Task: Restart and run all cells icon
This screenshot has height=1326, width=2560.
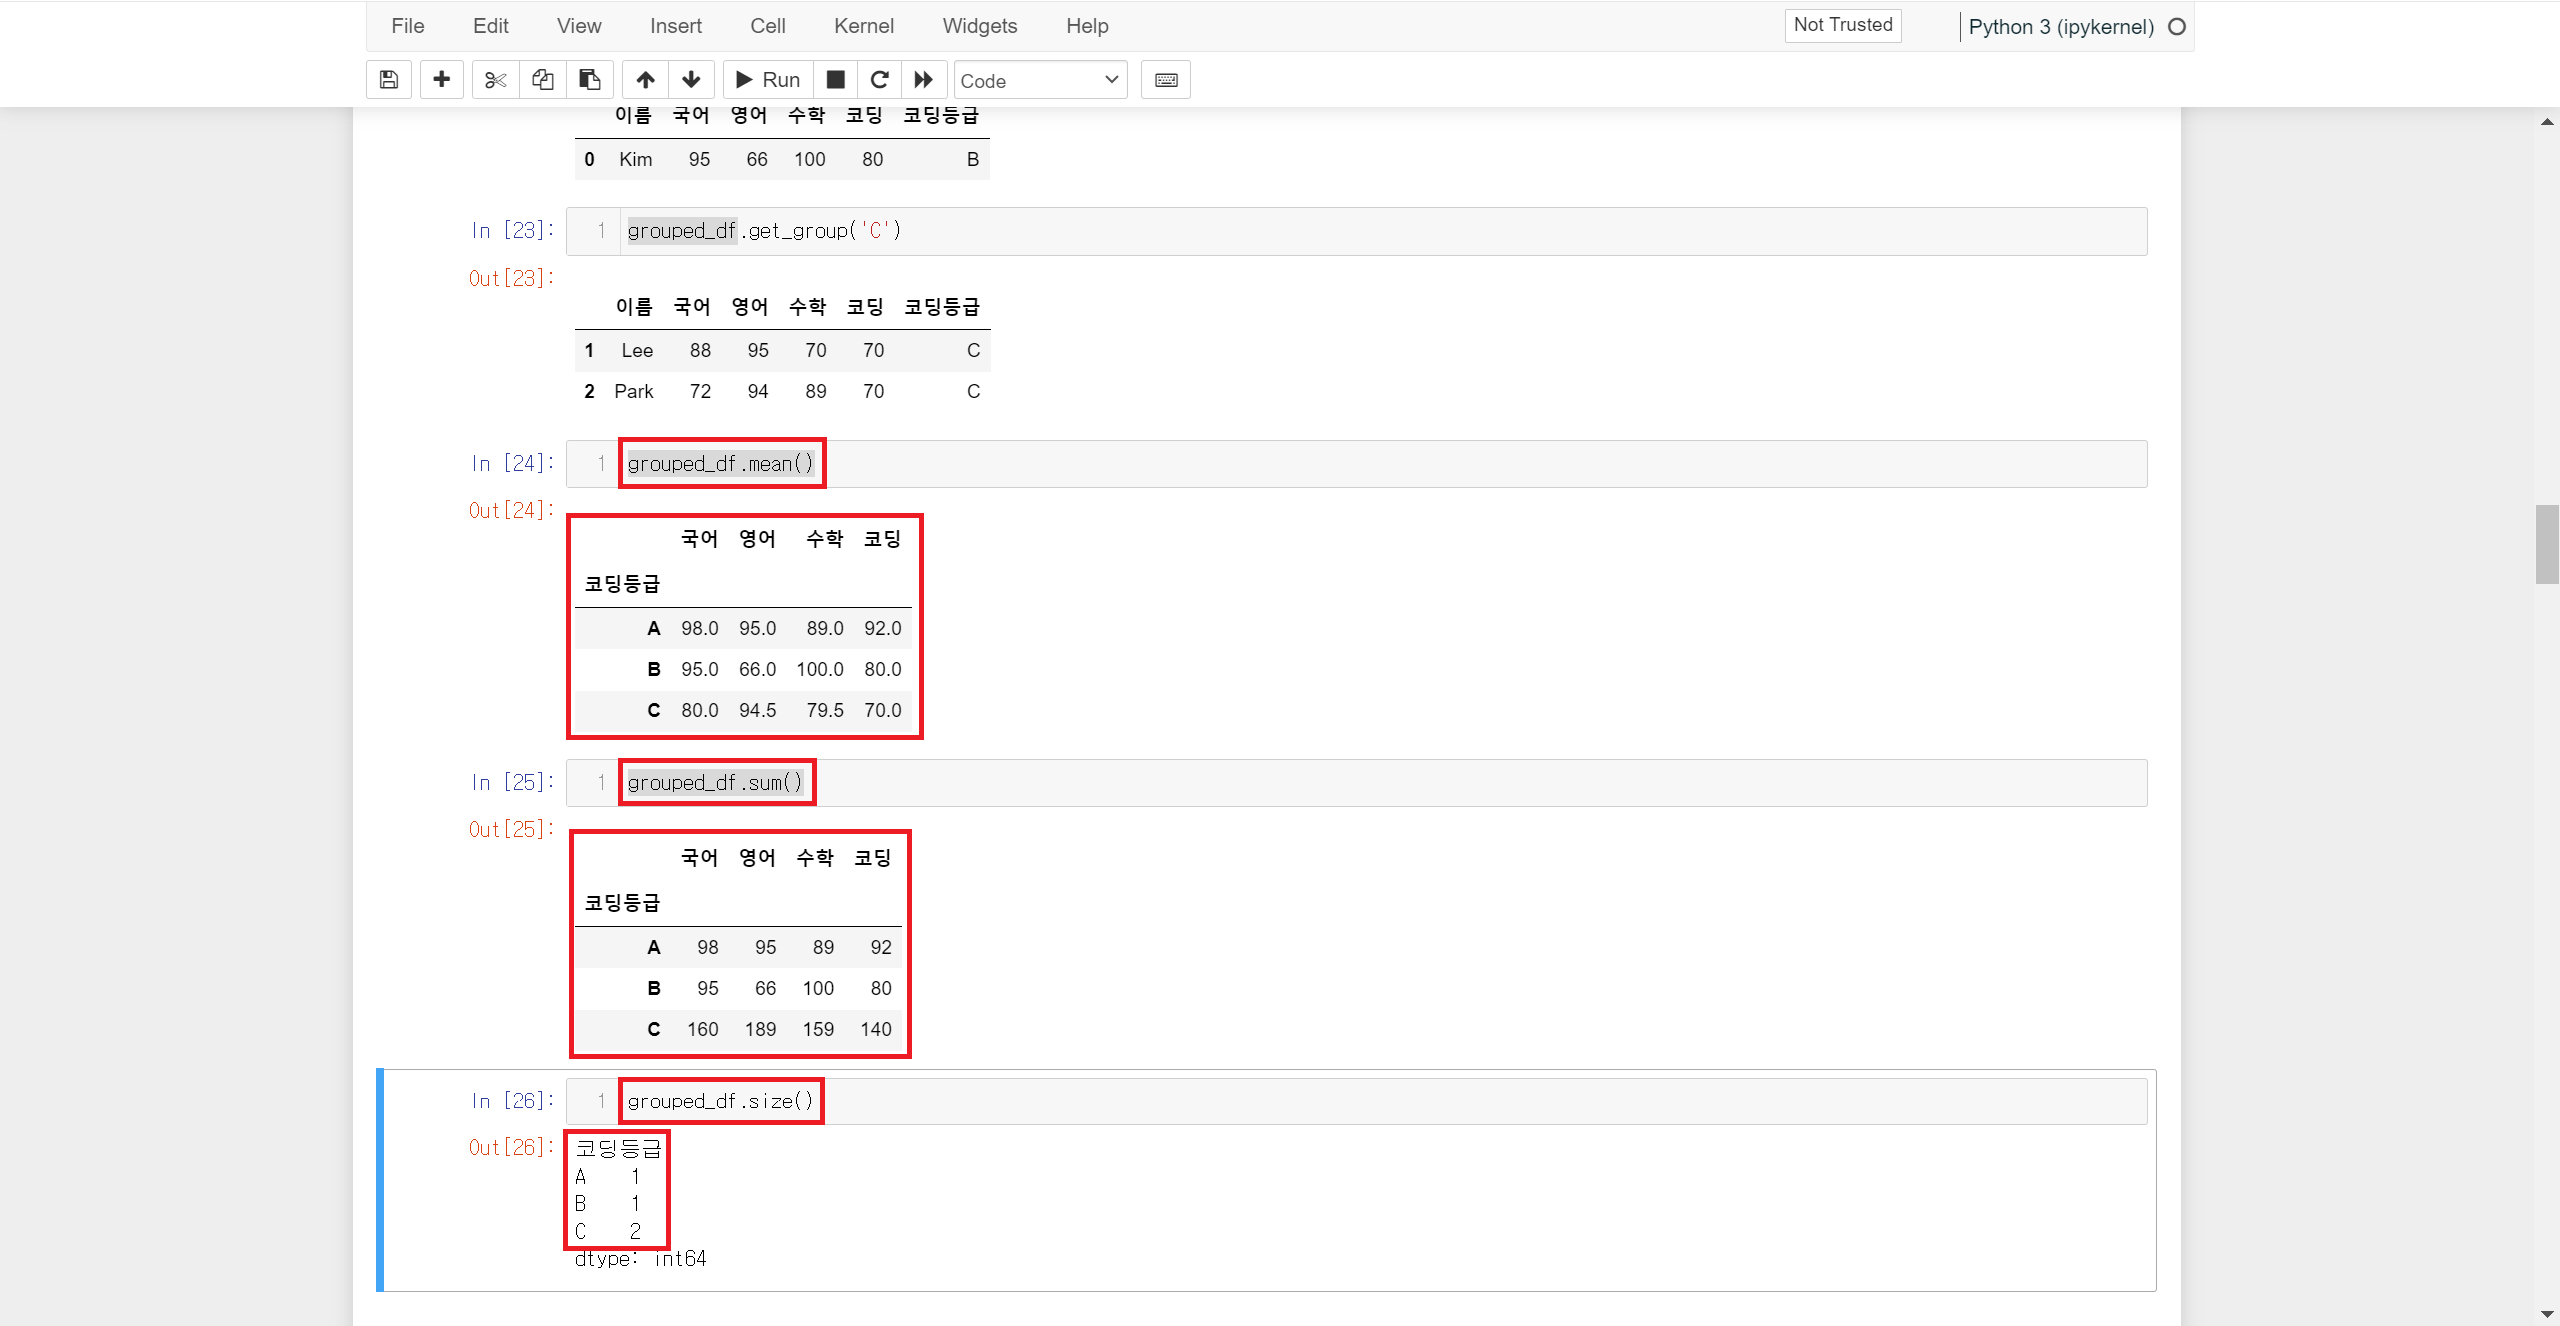Action: pyautogui.click(x=924, y=80)
